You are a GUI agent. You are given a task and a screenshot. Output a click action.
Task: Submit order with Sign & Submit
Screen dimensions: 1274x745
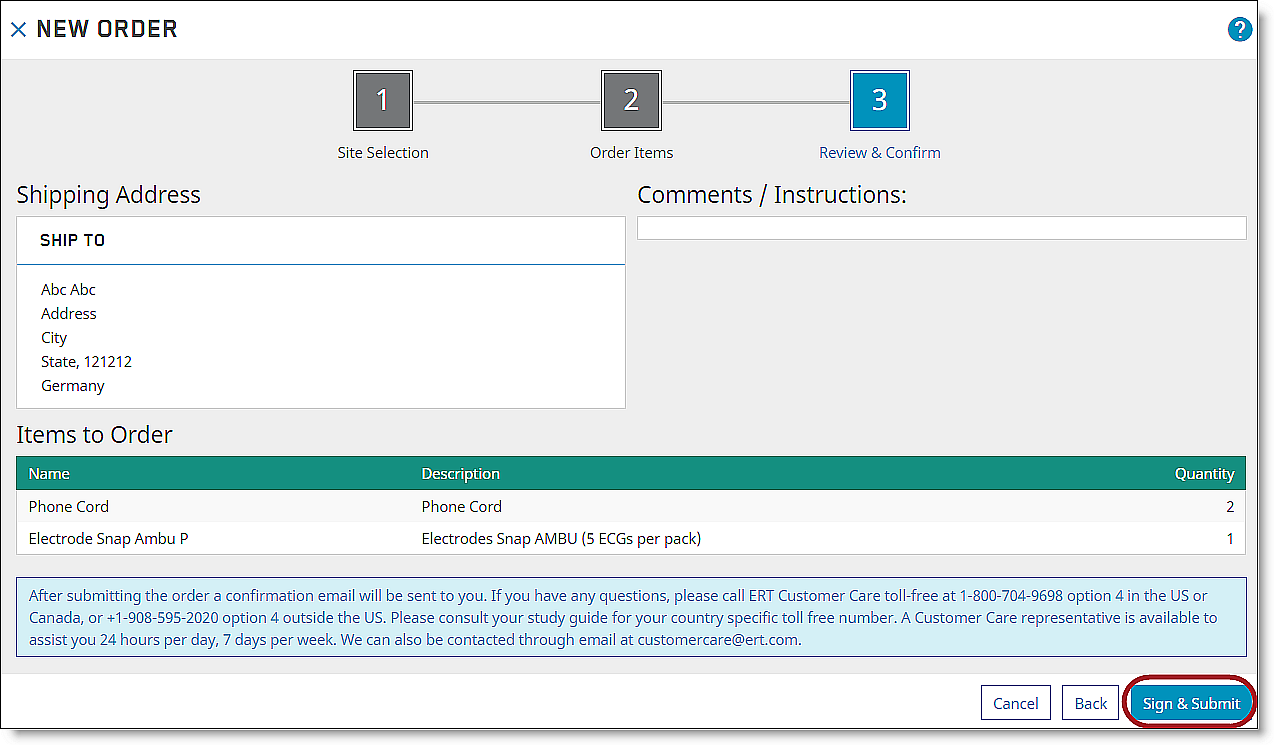pyautogui.click(x=1190, y=703)
